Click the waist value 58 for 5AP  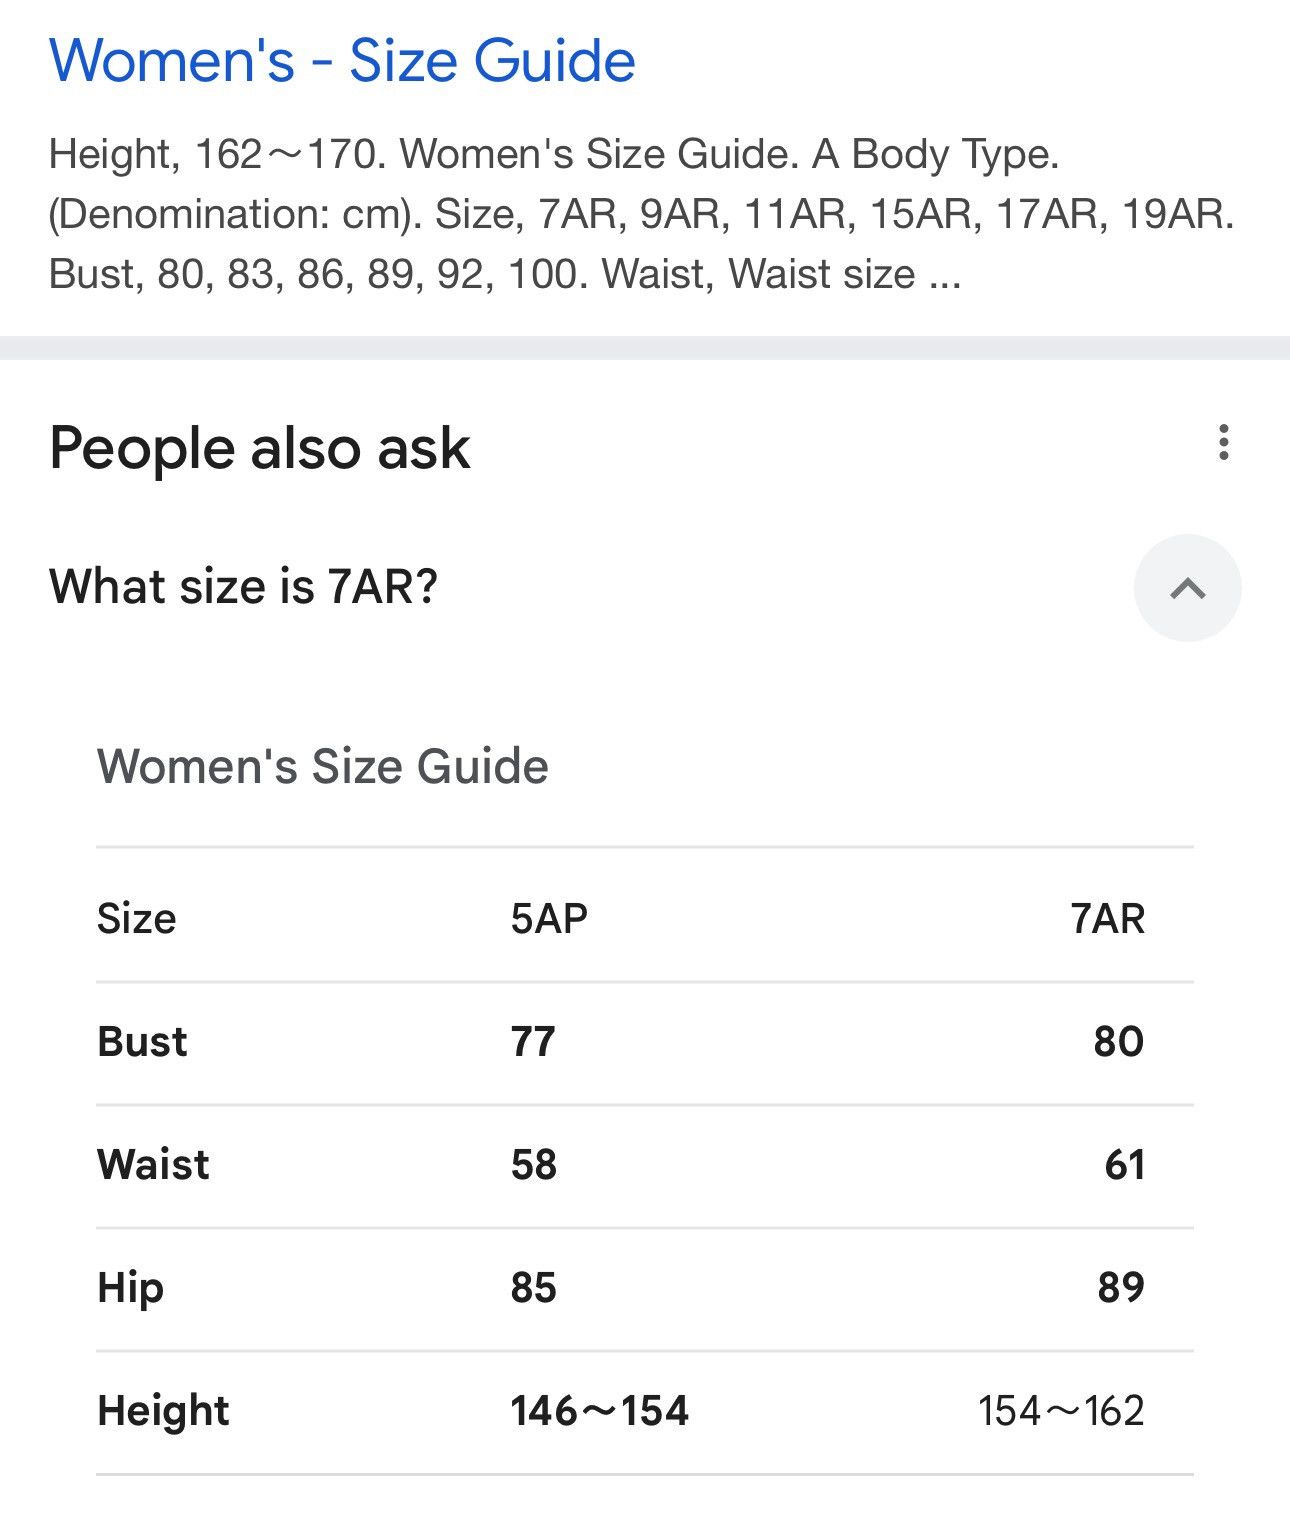click(533, 1165)
